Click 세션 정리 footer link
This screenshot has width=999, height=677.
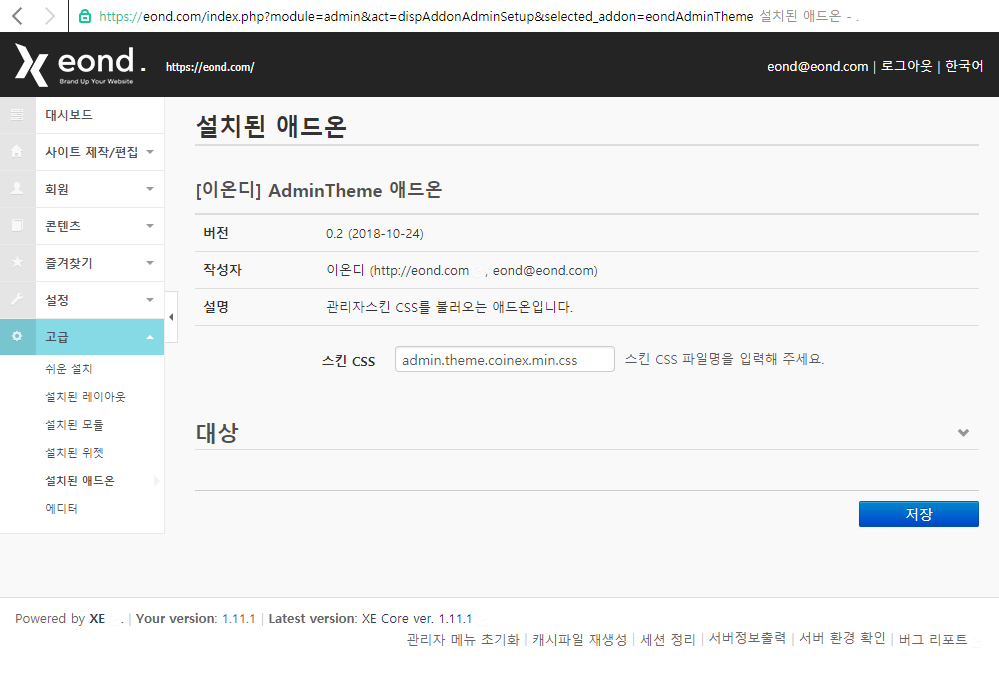[668, 639]
